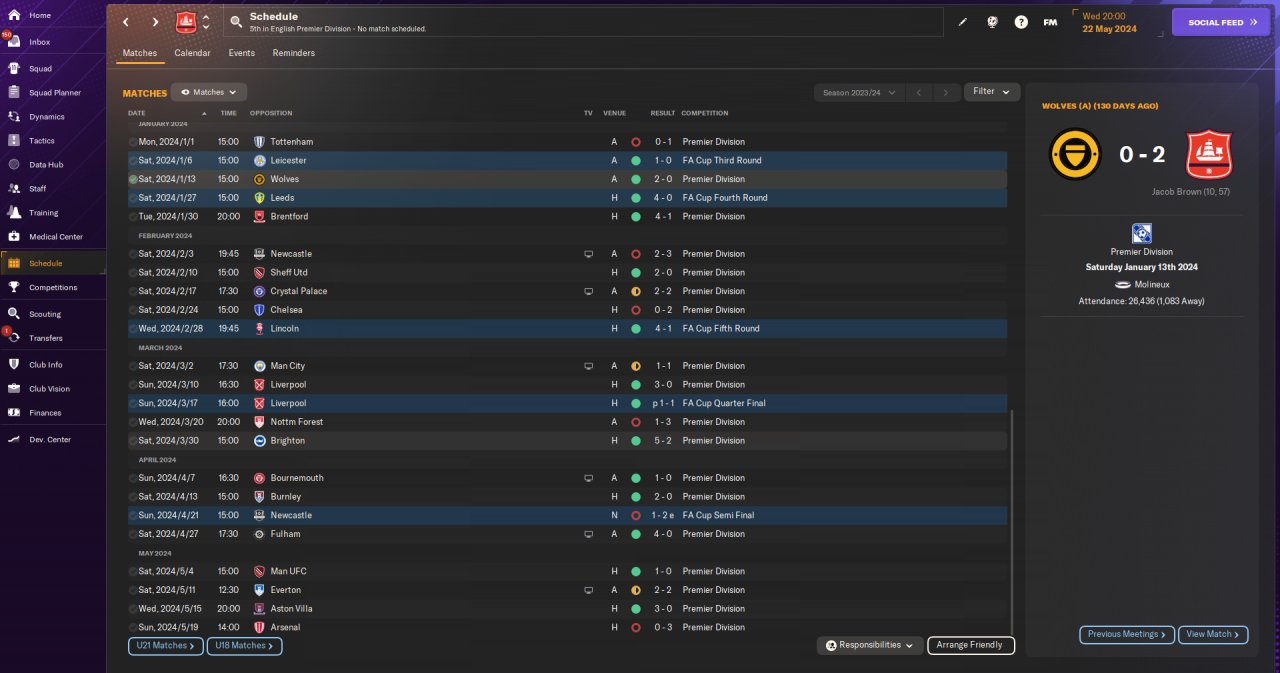This screenshot has width=1280, height=673.
Task: Go to the next season arrow
Action: point(946,92)
